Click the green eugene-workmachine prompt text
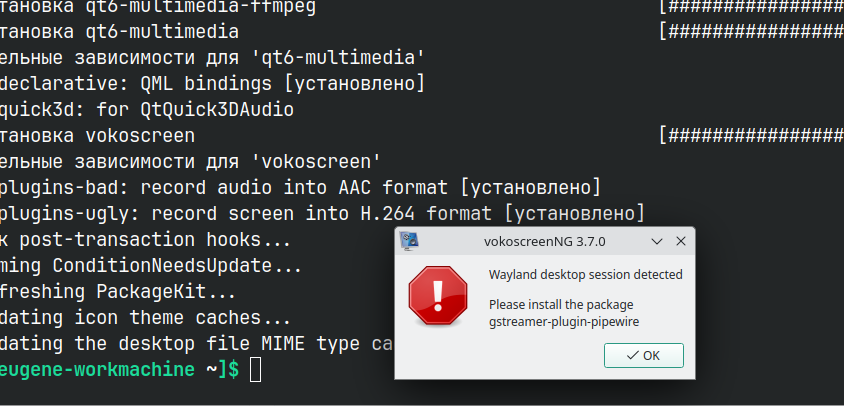The image size is (844, 406). pos(97,370)
